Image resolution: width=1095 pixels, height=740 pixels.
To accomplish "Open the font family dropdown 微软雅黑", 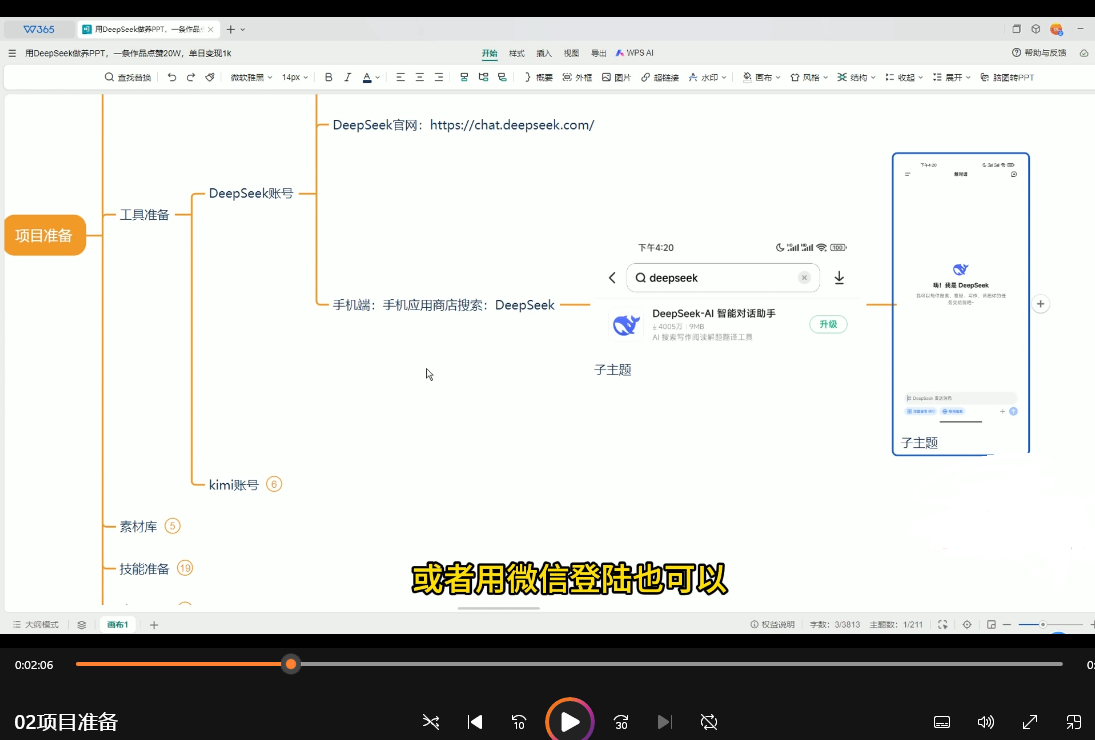I will (x=251, y=77).
